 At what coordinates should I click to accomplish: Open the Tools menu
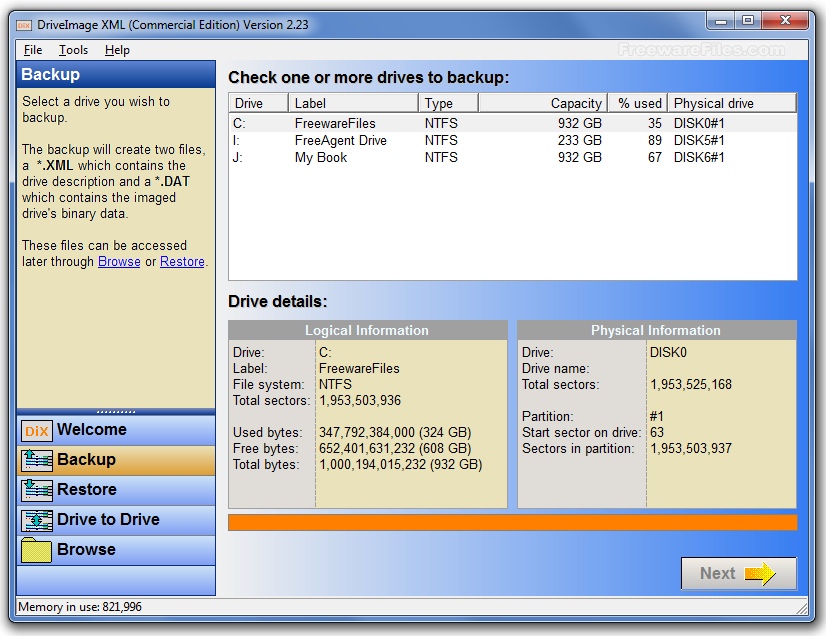pyautogui.click(x=73, y=50)
